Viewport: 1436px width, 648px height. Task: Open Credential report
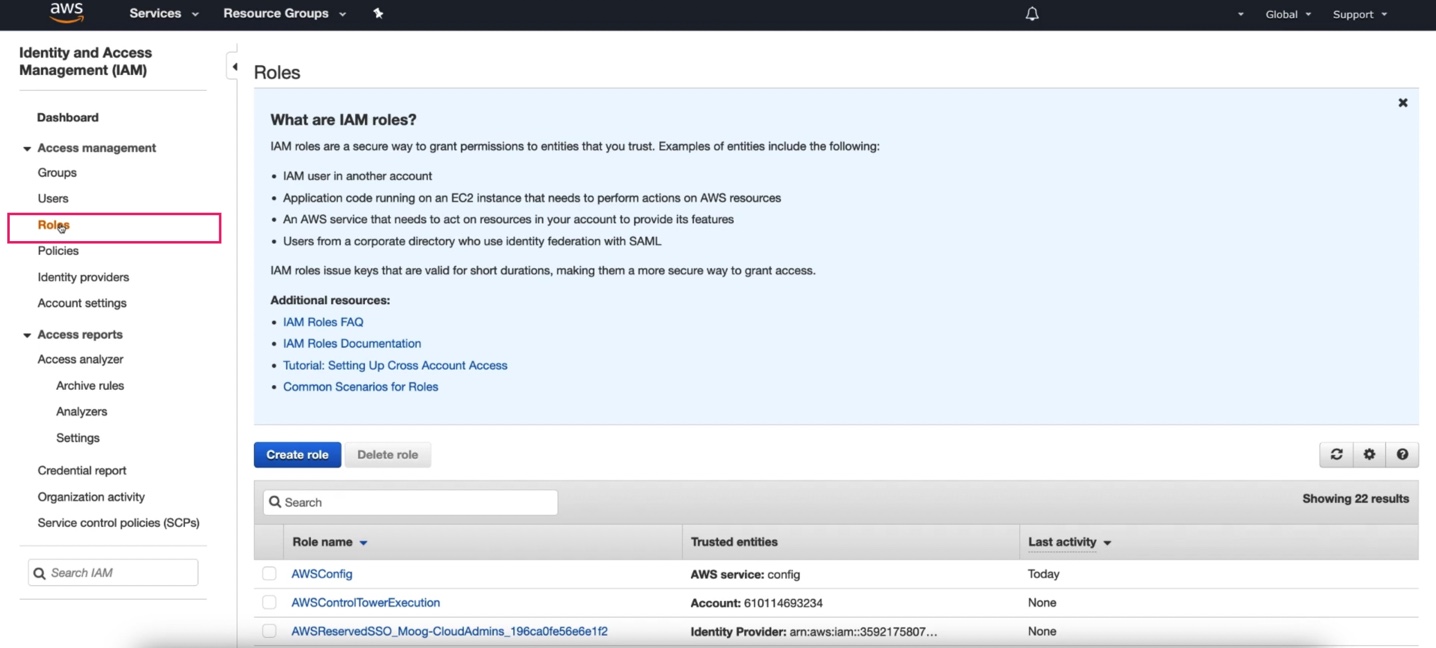[x=82, y=470]
